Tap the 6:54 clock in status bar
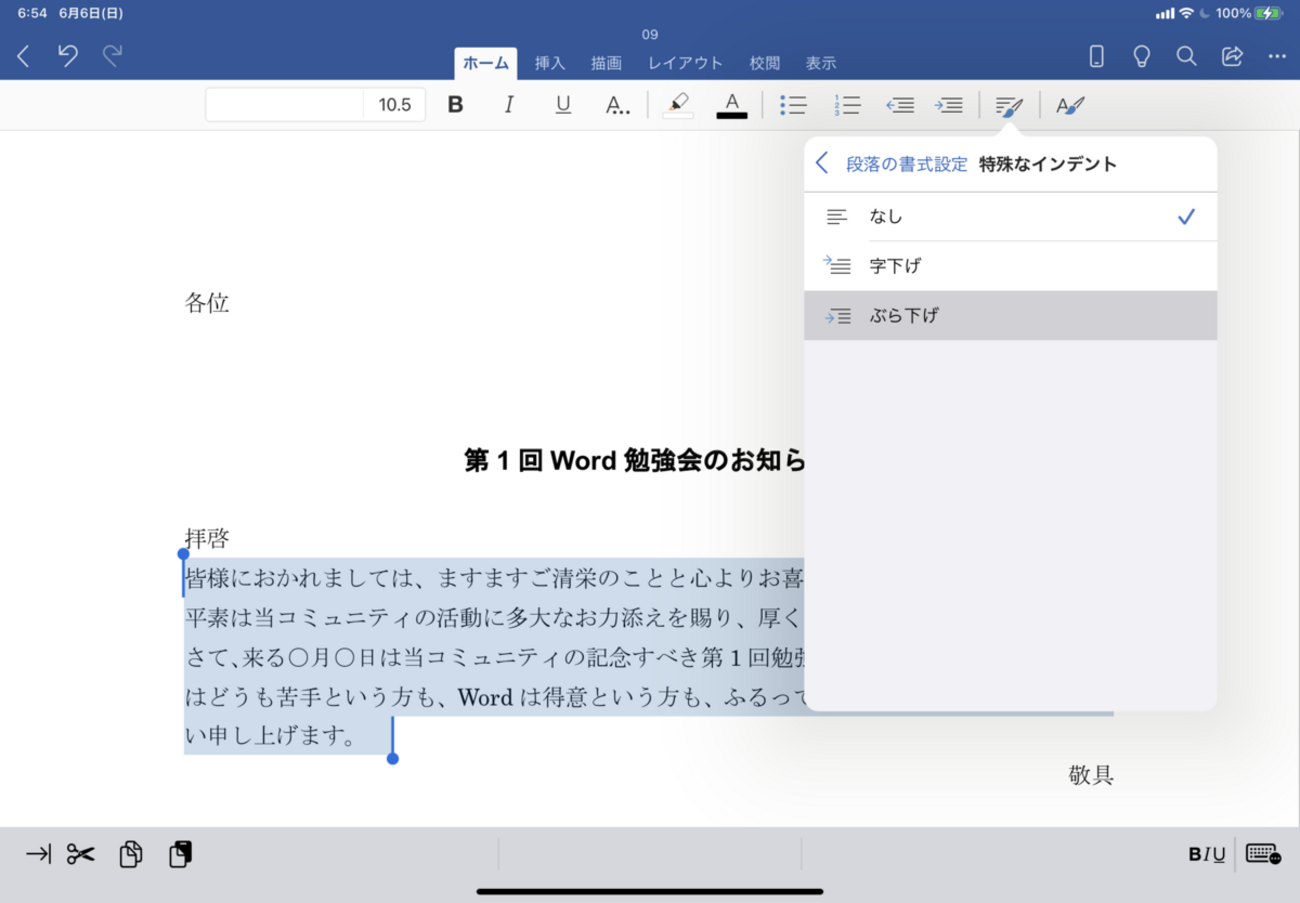 pos(32,14)
